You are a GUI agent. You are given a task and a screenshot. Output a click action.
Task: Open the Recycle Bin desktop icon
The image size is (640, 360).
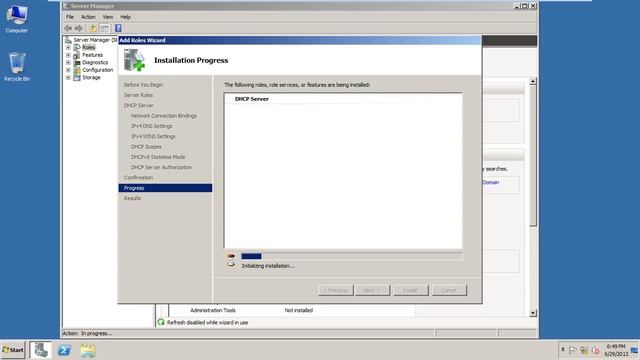(17, 67)
